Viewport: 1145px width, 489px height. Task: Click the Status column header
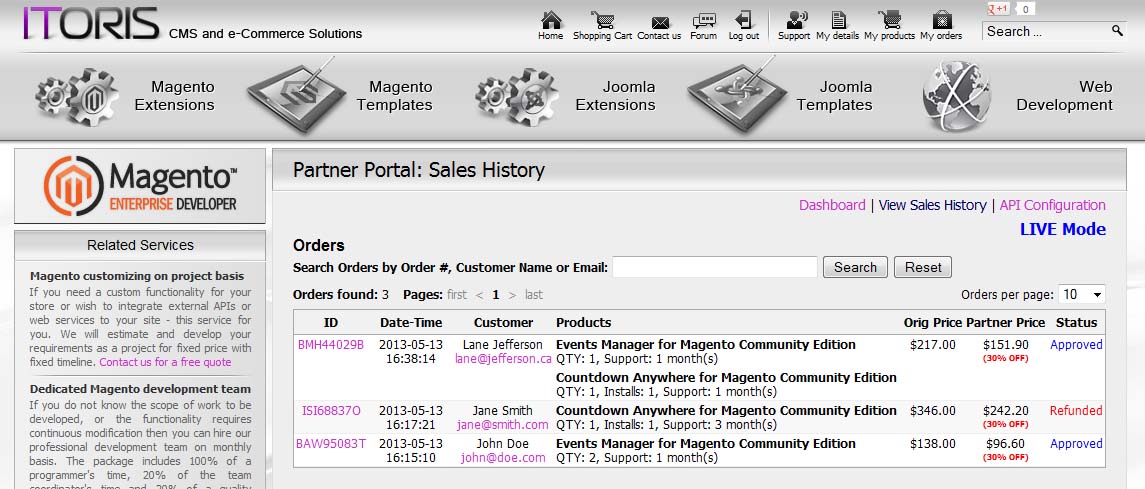pos(1076,323)
